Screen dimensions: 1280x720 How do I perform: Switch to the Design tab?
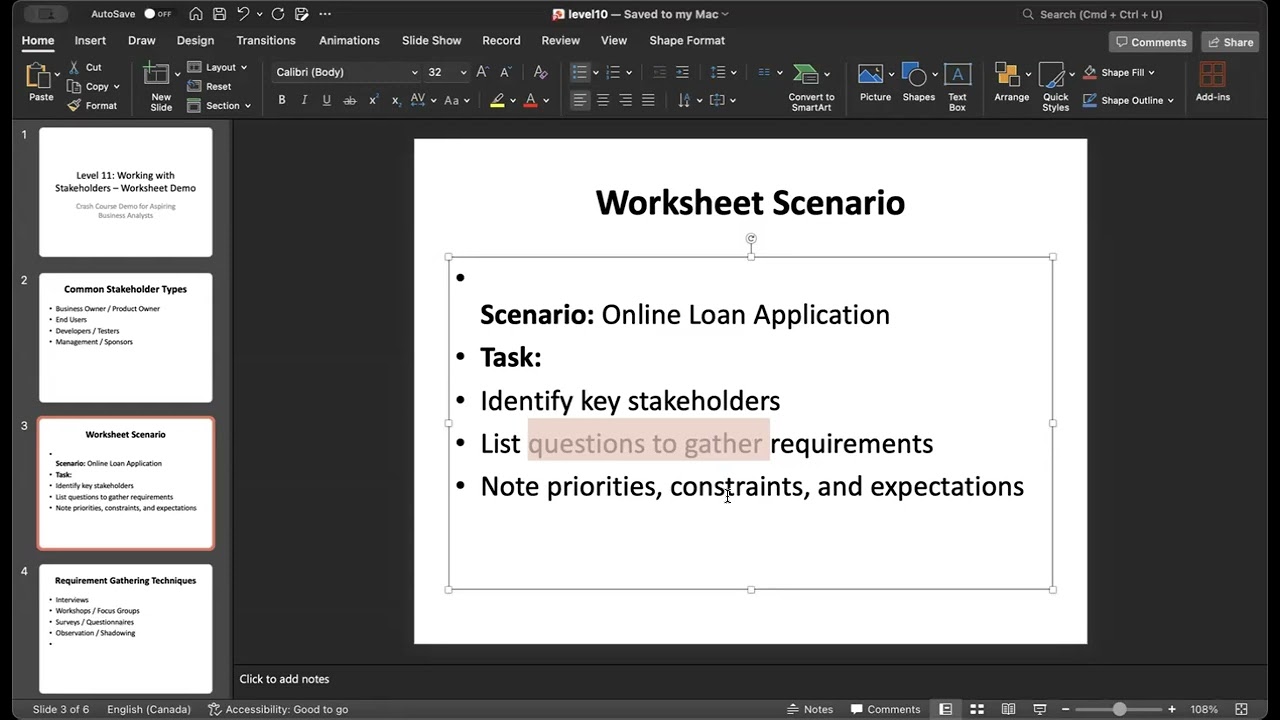[195, 41]
